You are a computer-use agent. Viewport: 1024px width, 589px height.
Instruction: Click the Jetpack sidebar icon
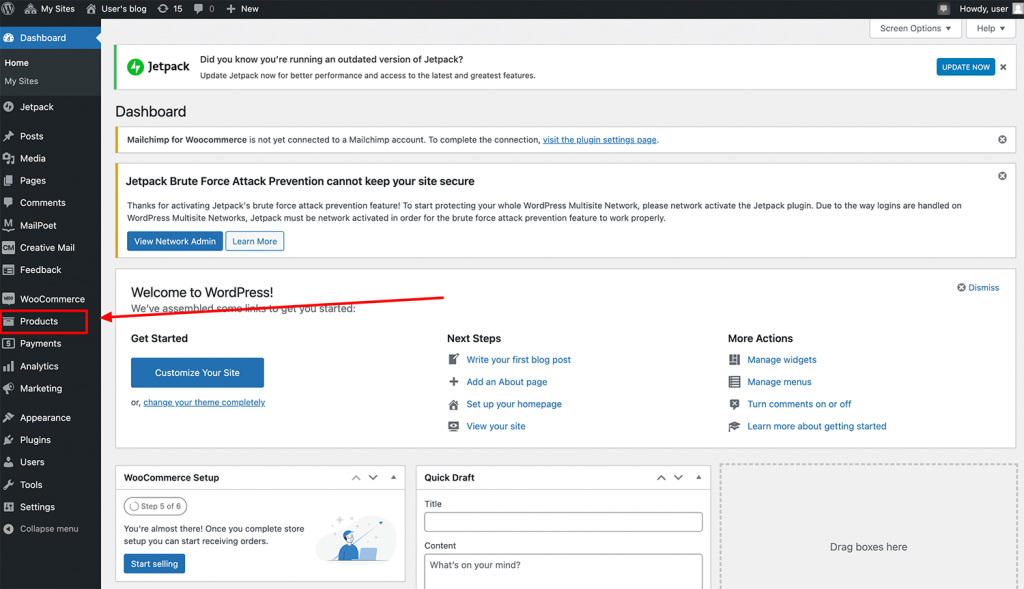[x=8, y=107]
